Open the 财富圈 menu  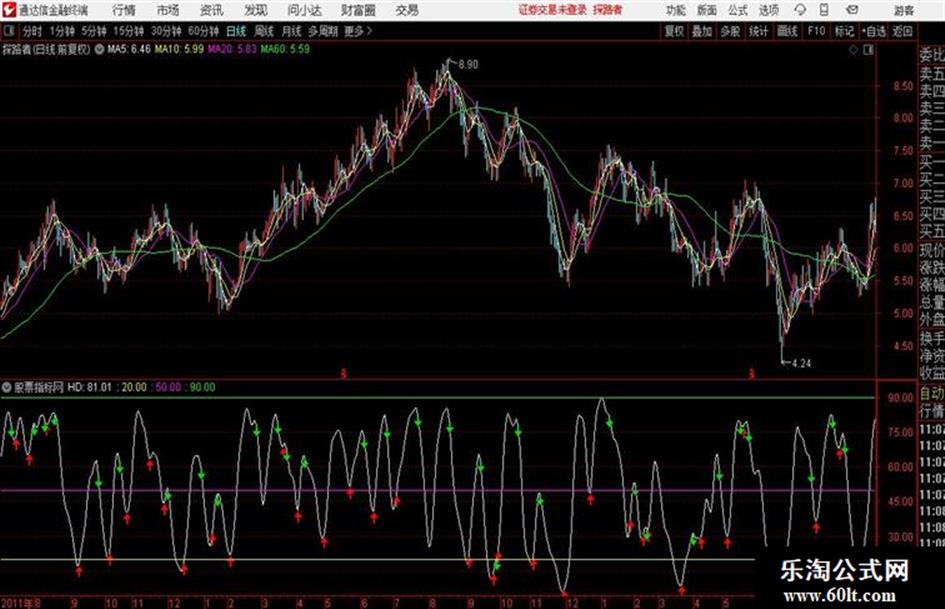click(x=358, y=10)
